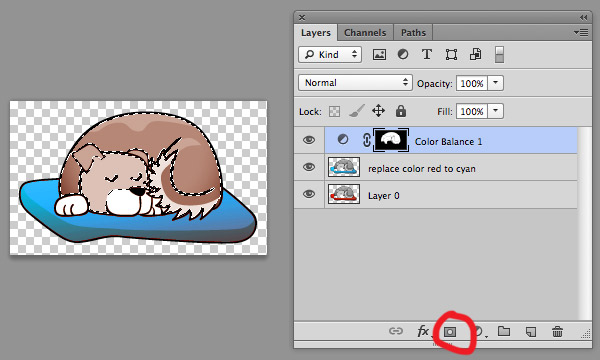Hide the Color Balance 1 layer
The height and width of the screenshot is (360, 600).
[309, 140]
